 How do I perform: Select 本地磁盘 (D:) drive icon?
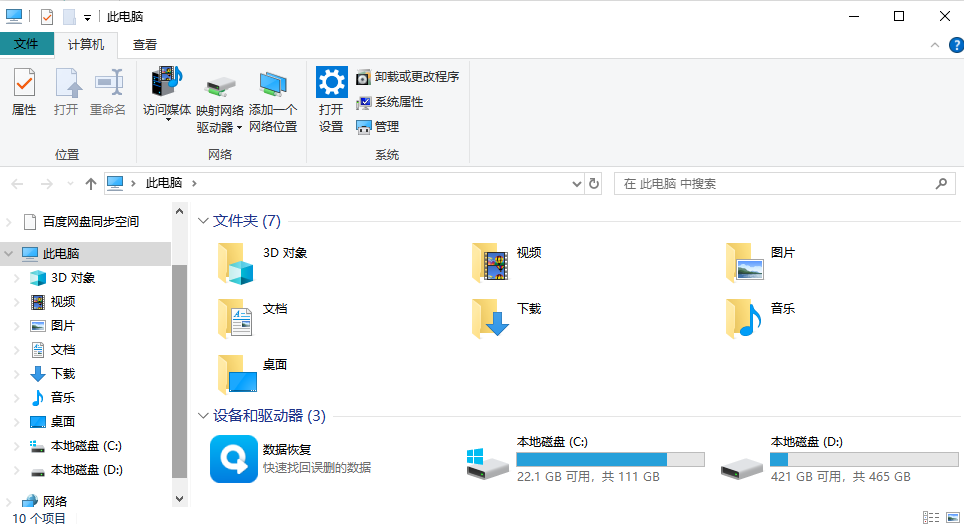coord(741,469)
